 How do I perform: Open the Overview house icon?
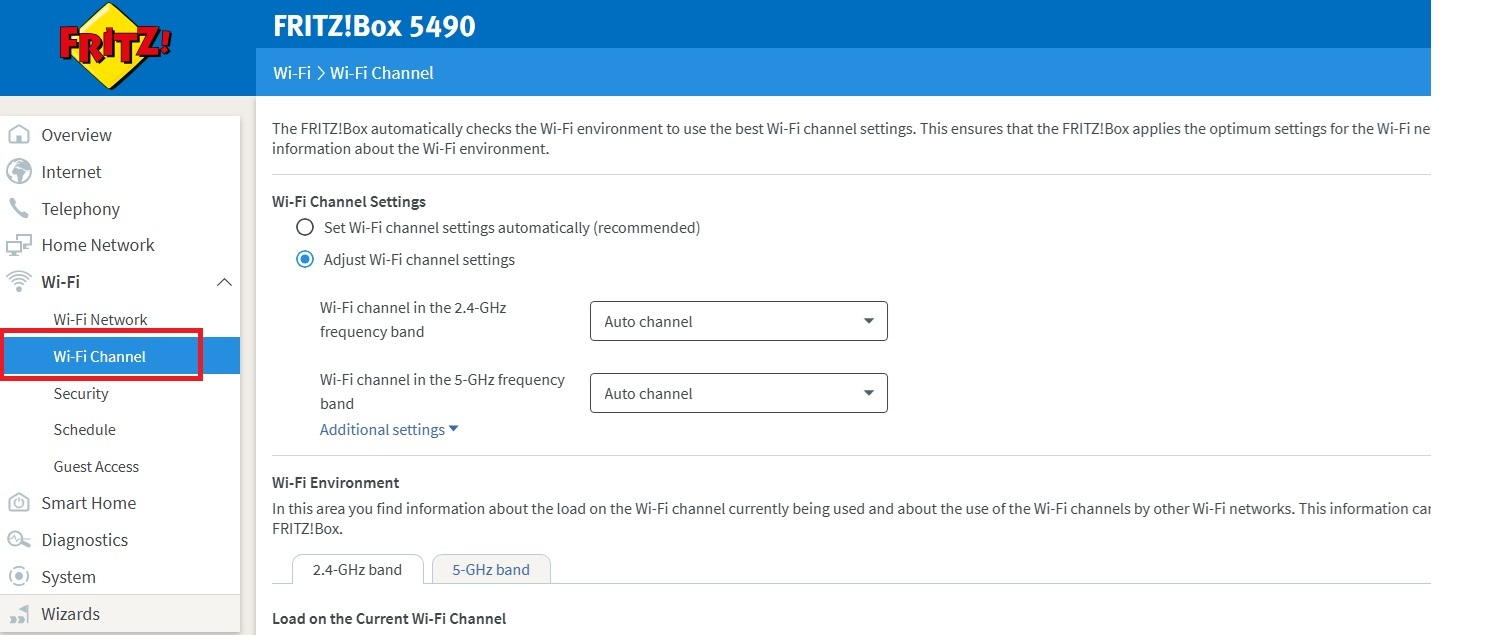click(x=19, y=135)
